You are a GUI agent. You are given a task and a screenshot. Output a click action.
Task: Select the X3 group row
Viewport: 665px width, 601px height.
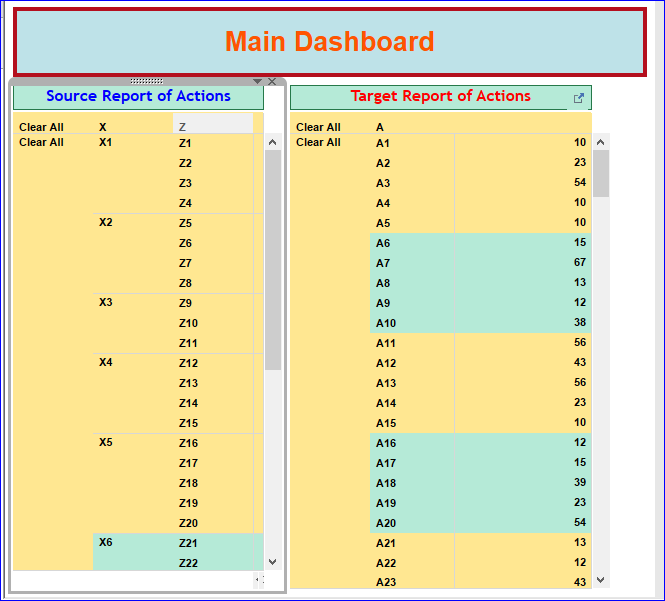click(x=106, y=302)
